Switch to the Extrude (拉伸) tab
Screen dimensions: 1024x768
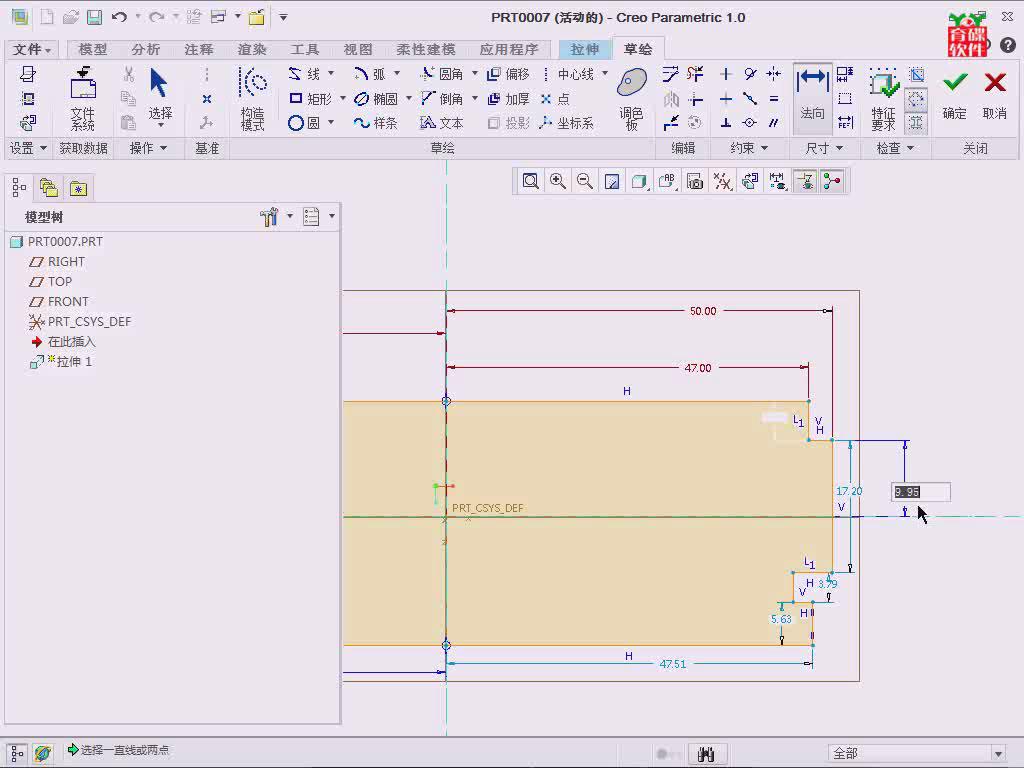(584, 50)
